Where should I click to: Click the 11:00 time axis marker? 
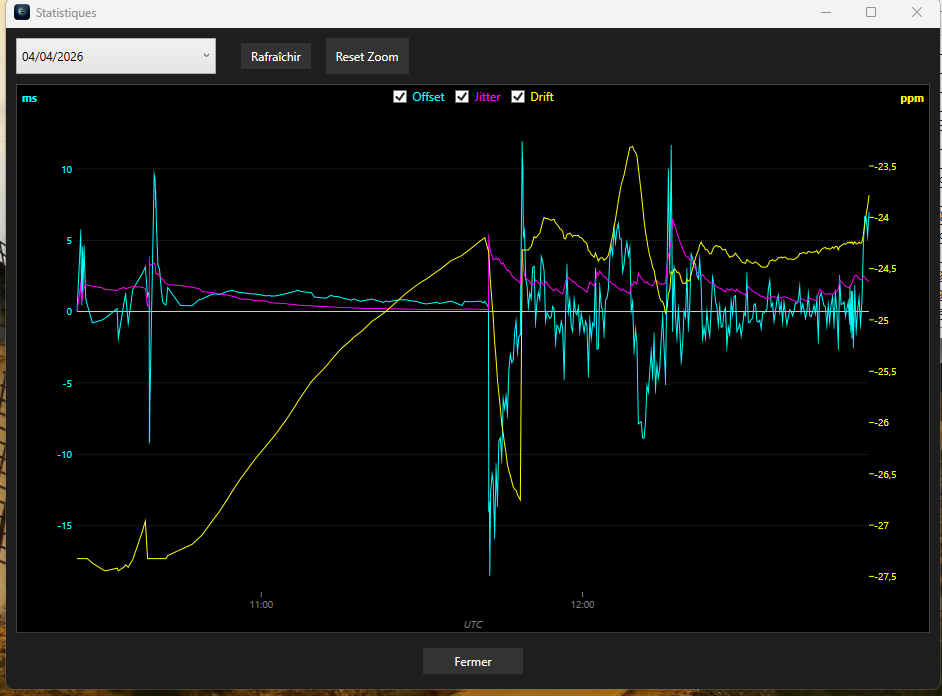(x=261, y=604)
